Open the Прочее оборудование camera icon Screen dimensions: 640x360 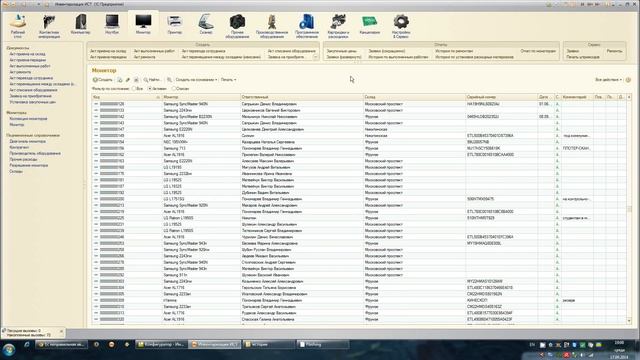coord(237,26)
